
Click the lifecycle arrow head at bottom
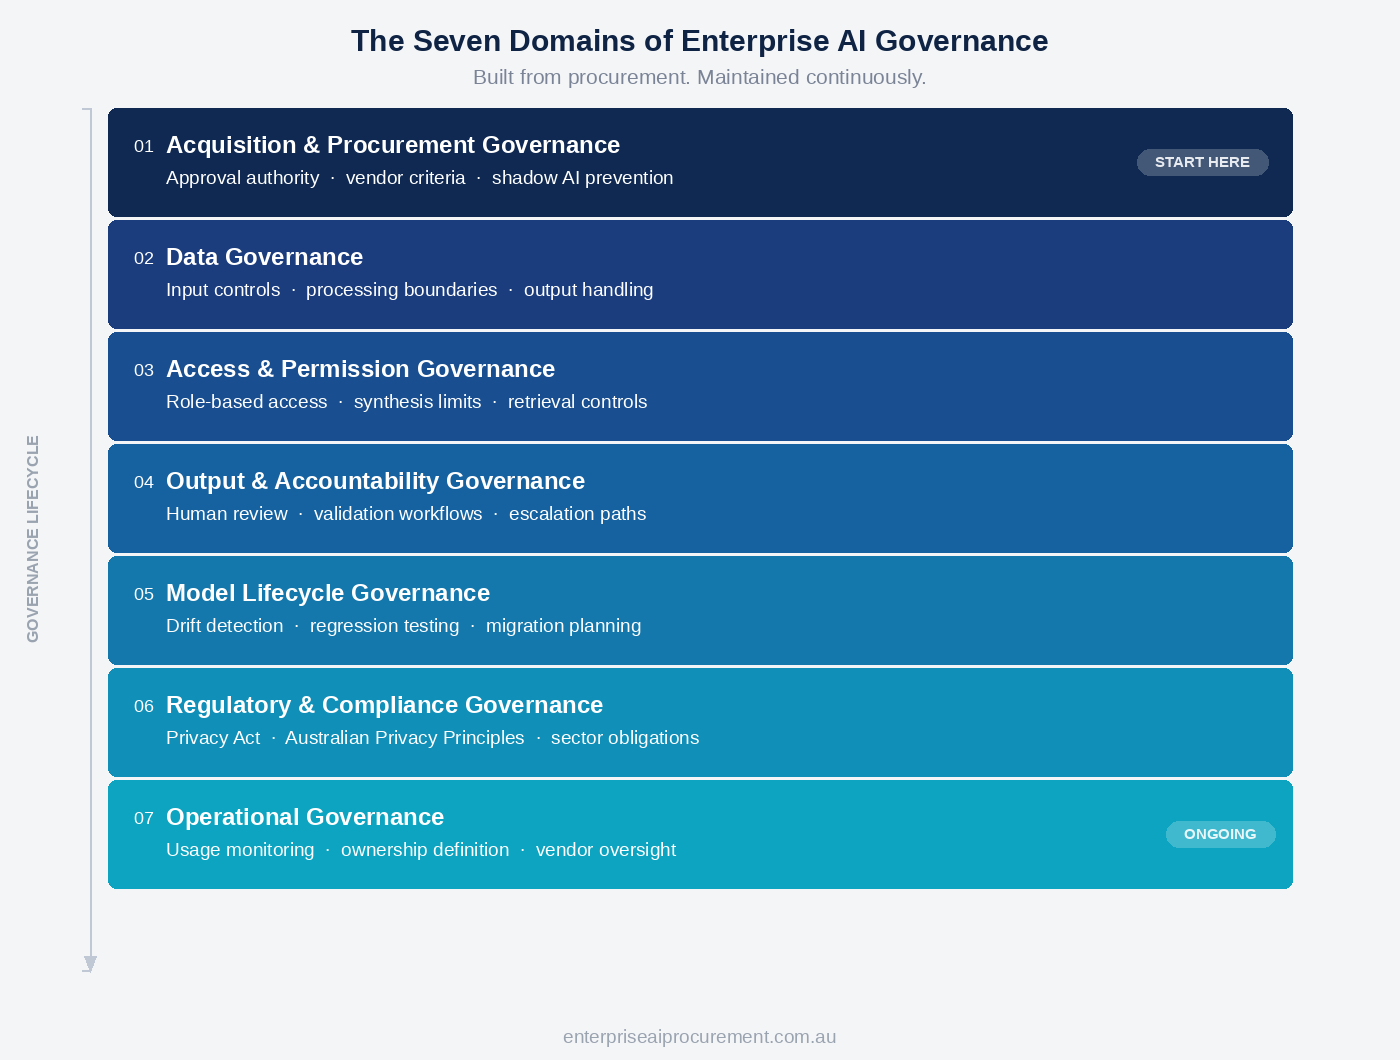coord(90,963)
